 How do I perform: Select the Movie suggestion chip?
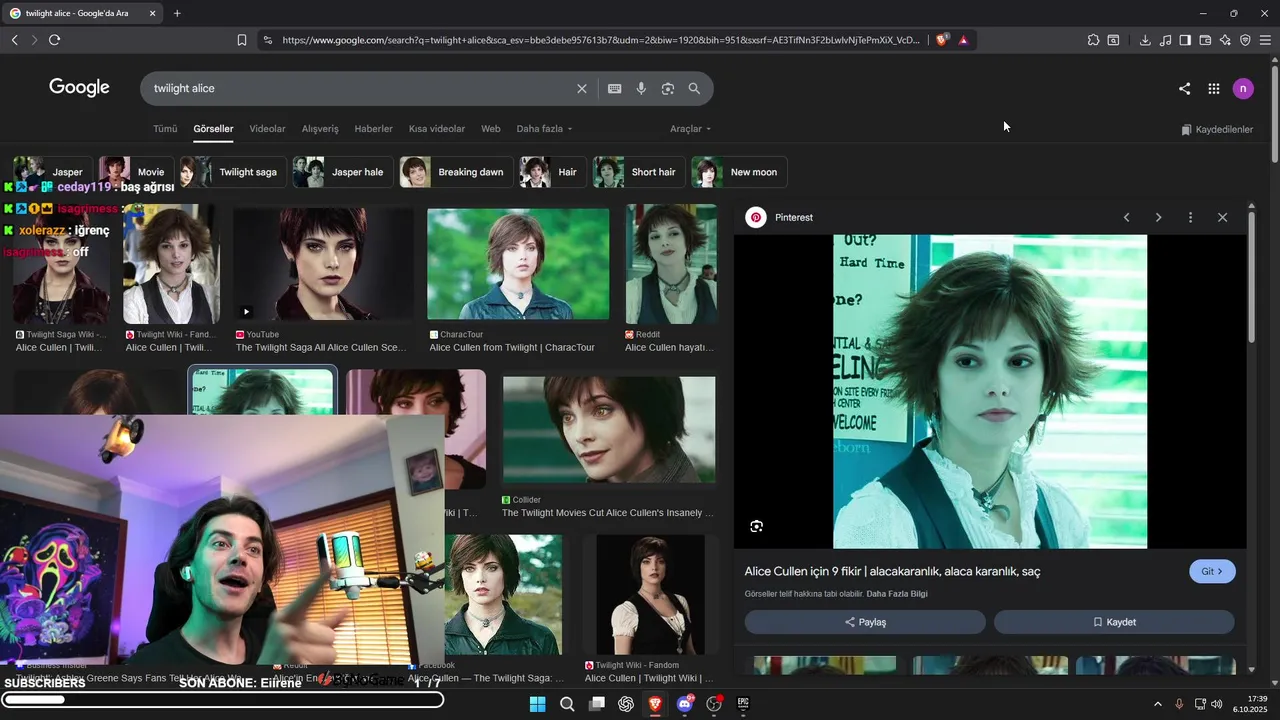(135, 172)
